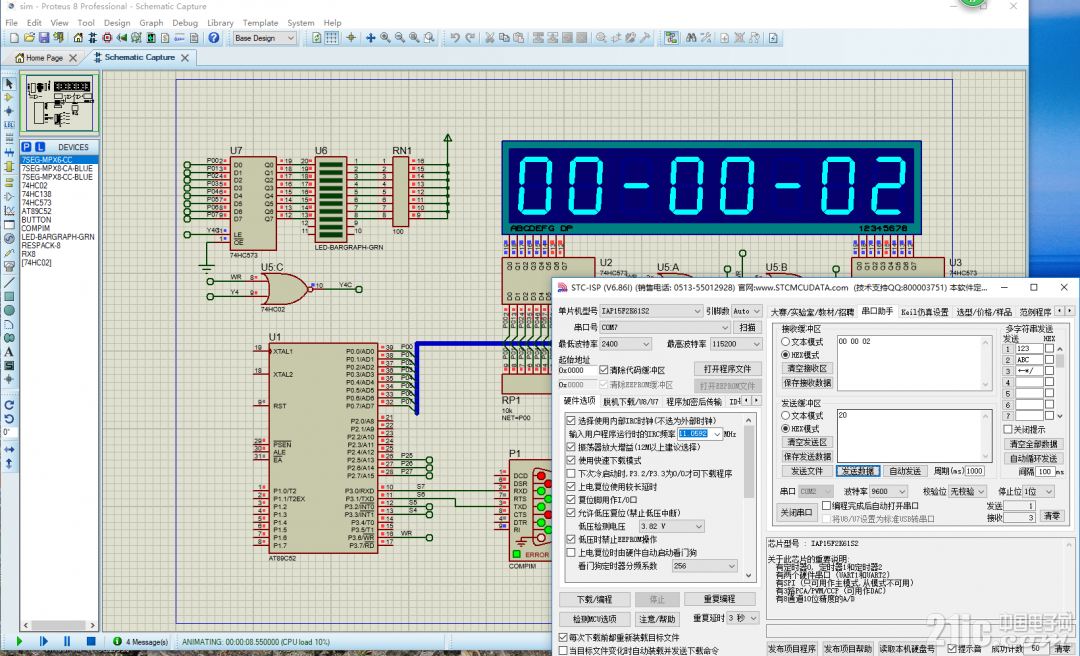This screenshot has height=656, width=1080.
Task: Pause the running simulation
Action: pos(67,642)
